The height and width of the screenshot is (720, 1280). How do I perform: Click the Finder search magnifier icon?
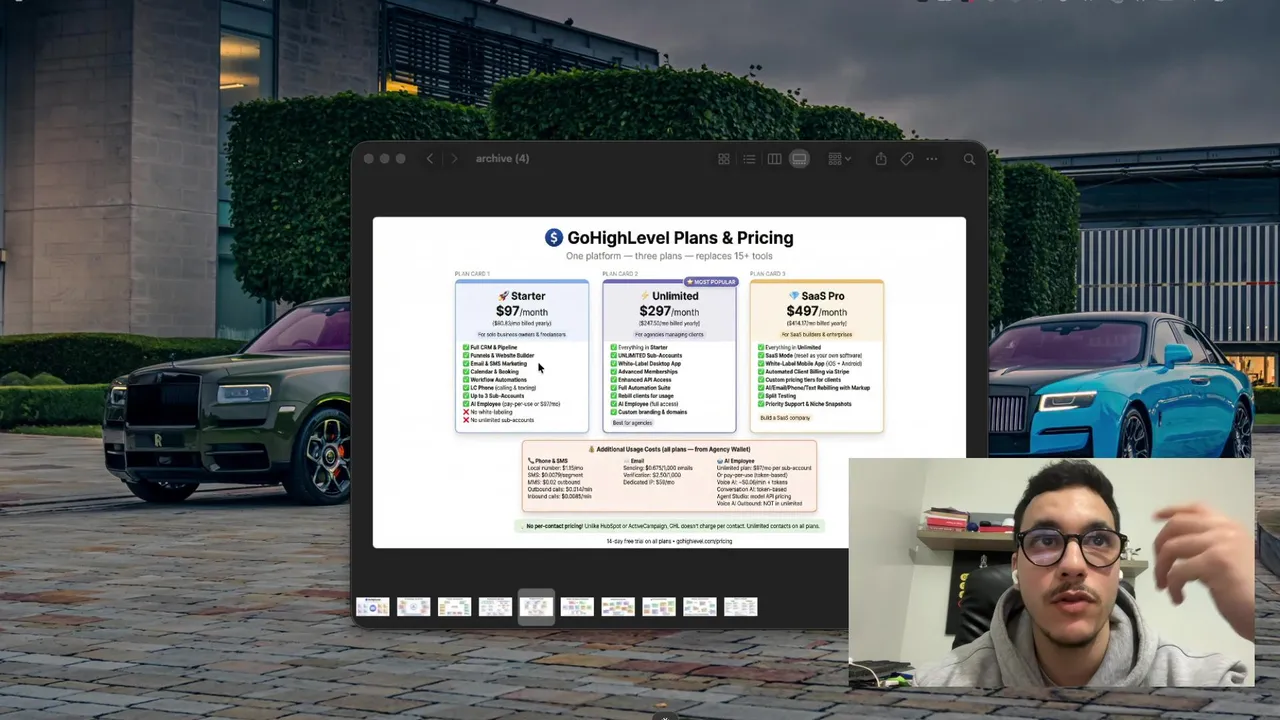(969, 159)
